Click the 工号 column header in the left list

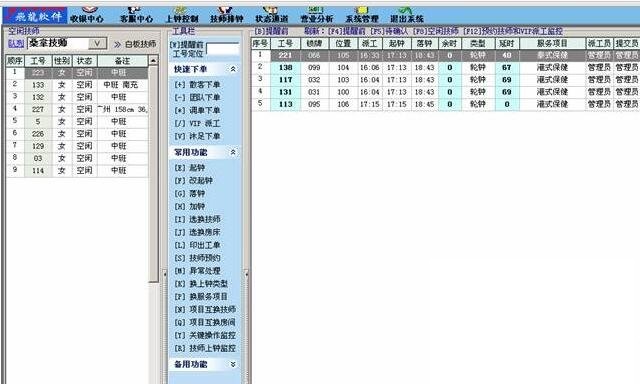(38, 61)
